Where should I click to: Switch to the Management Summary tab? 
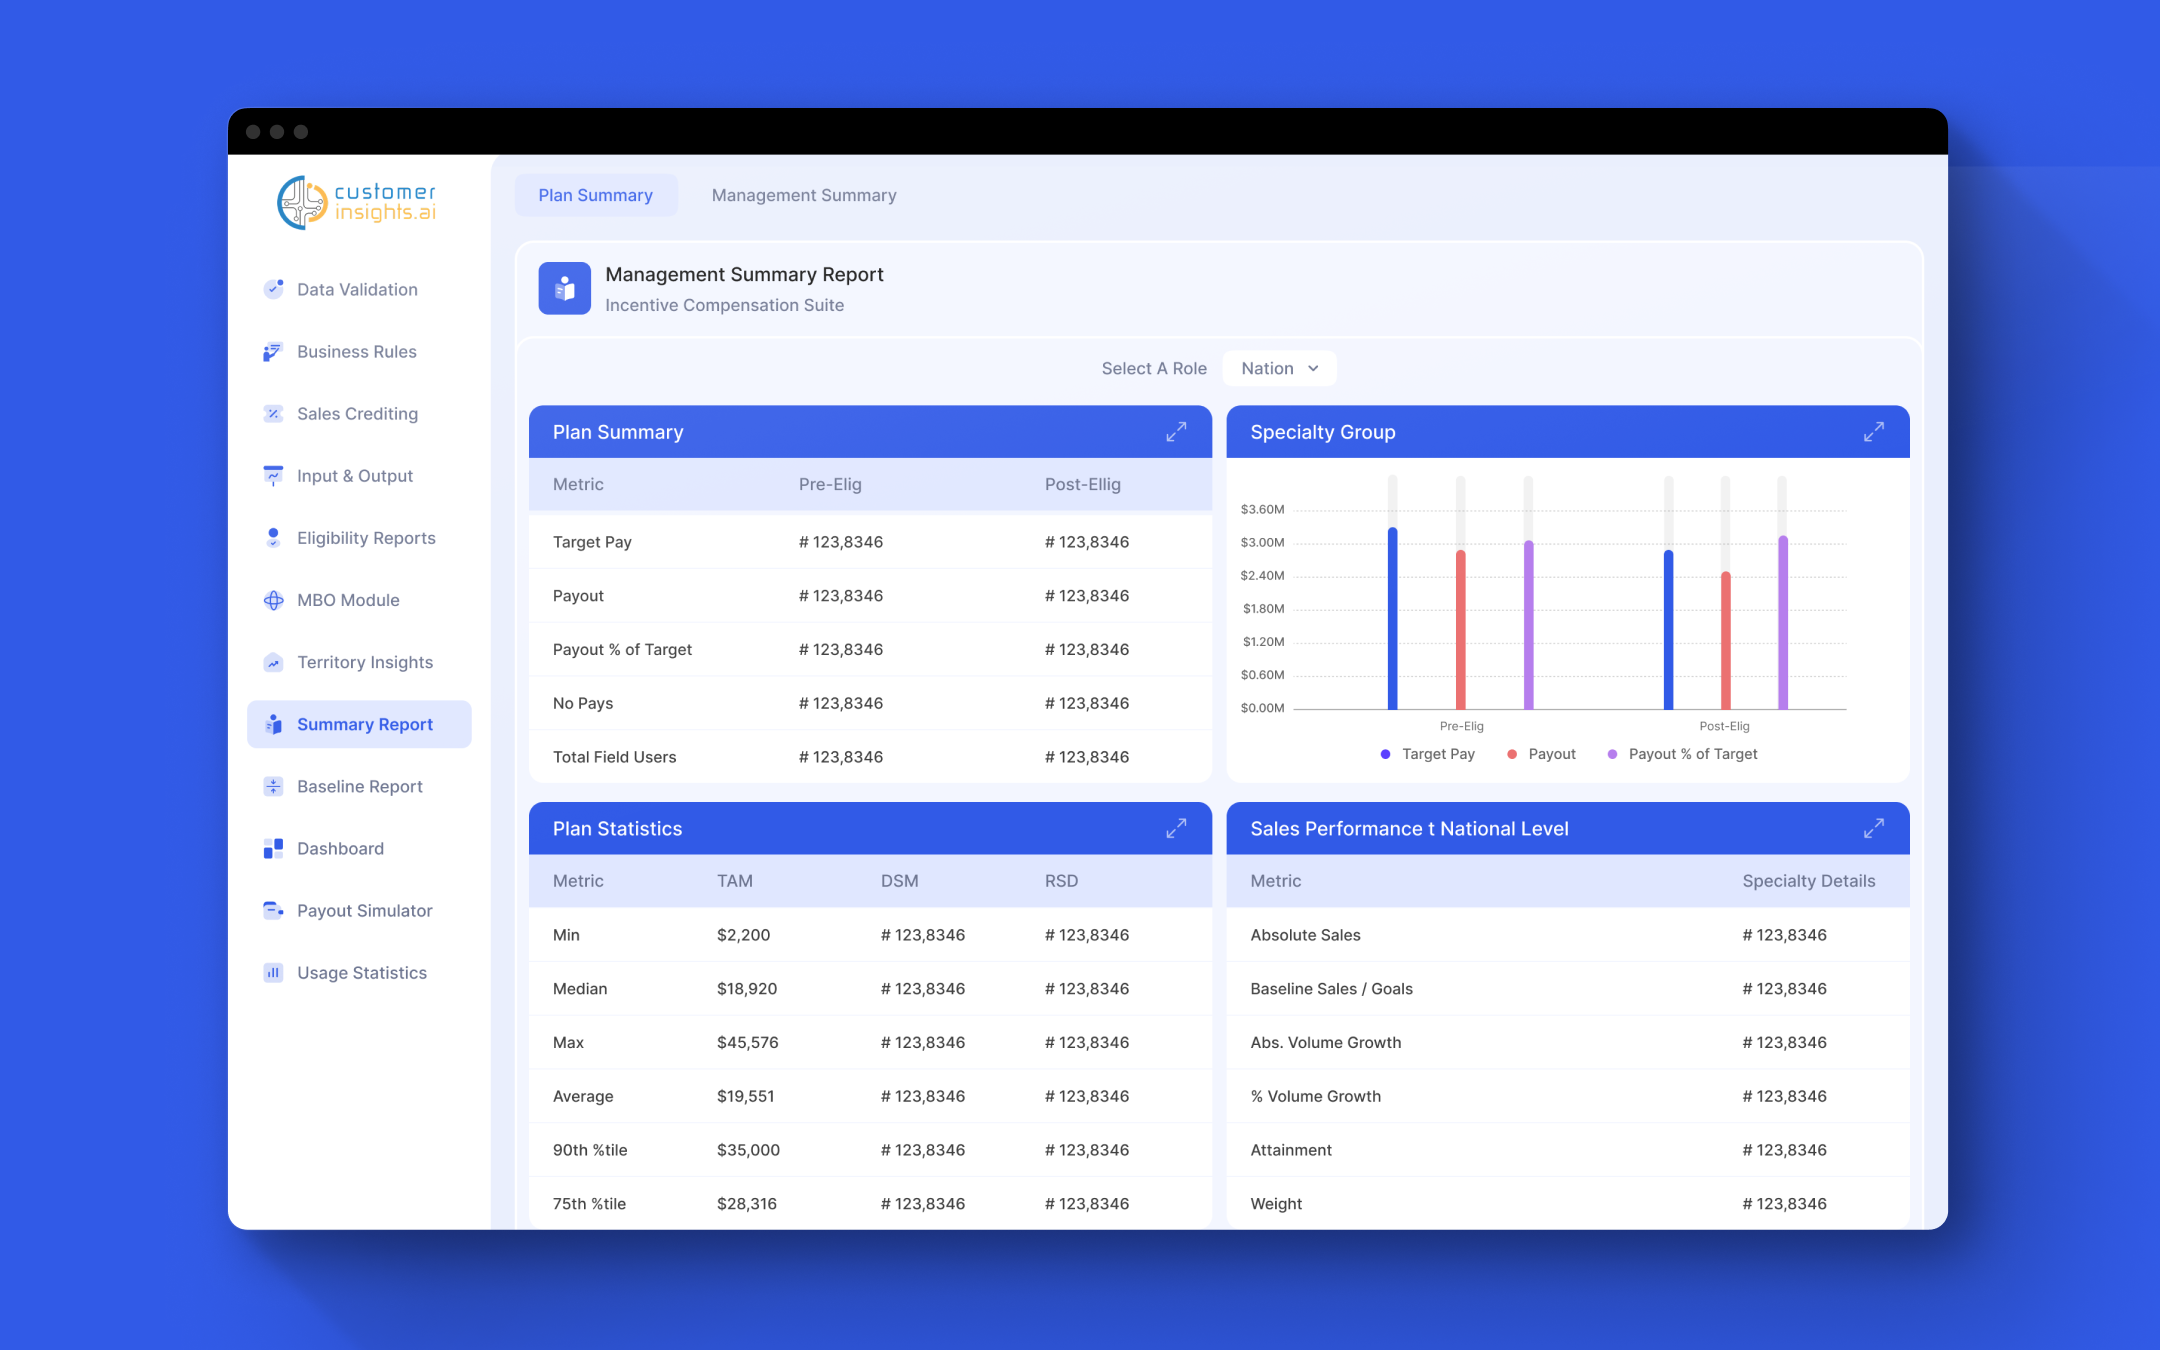point(803,195)
